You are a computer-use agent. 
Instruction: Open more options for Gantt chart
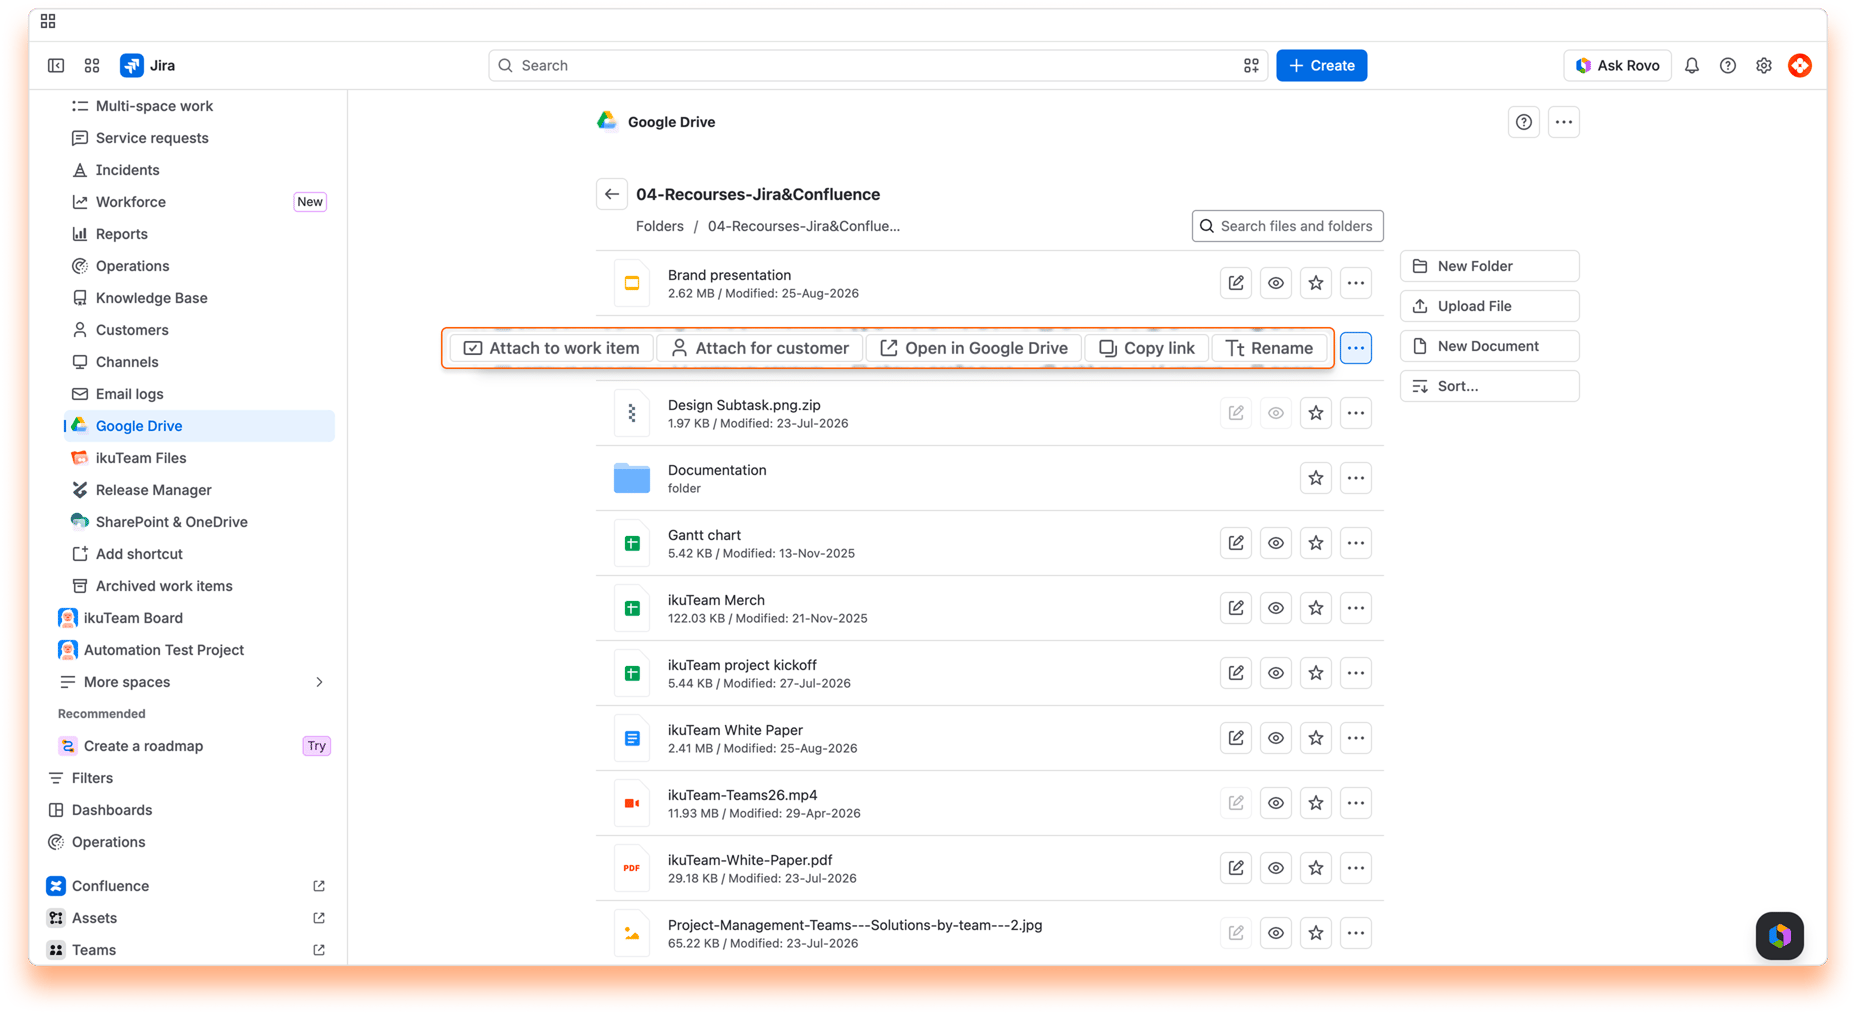point(1356,543)
